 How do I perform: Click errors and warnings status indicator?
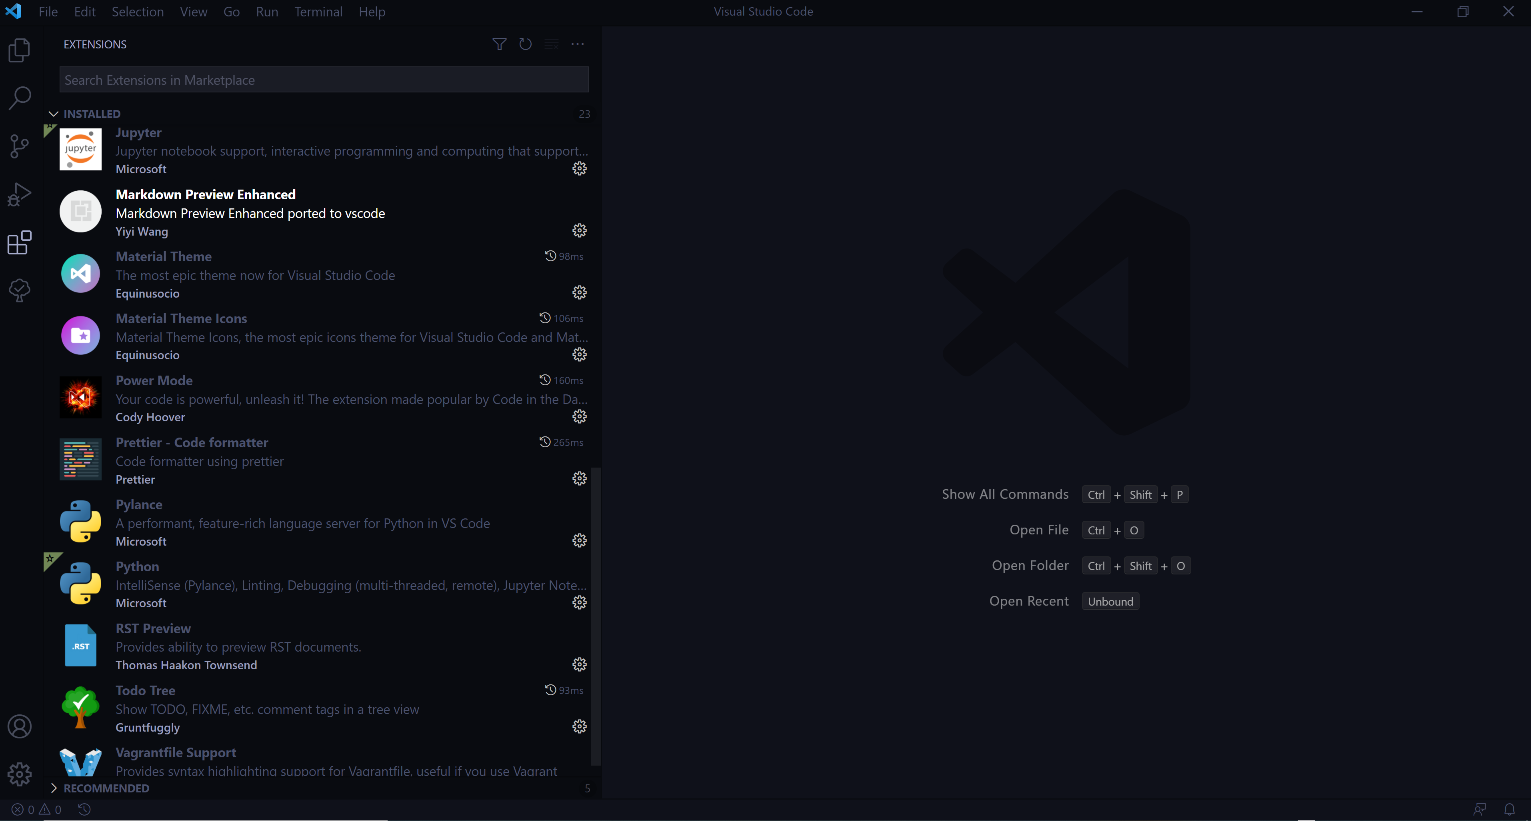(36, 810)
